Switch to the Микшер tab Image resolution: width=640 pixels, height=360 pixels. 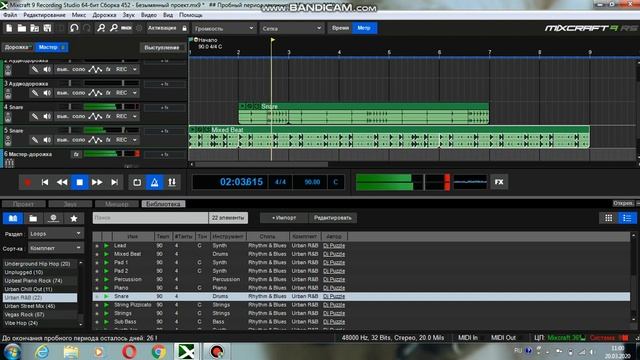pos(117,204)
